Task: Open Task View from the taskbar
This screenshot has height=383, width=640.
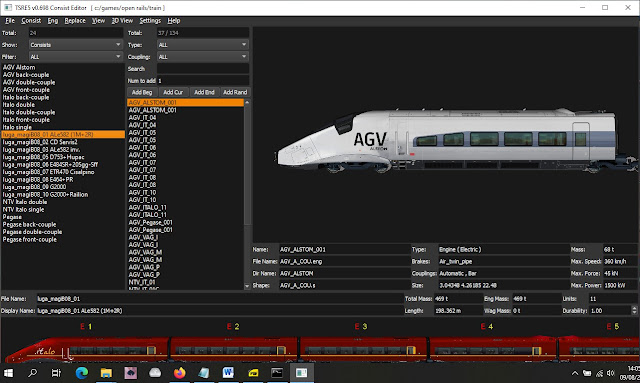Action: [x=56, y=372]
